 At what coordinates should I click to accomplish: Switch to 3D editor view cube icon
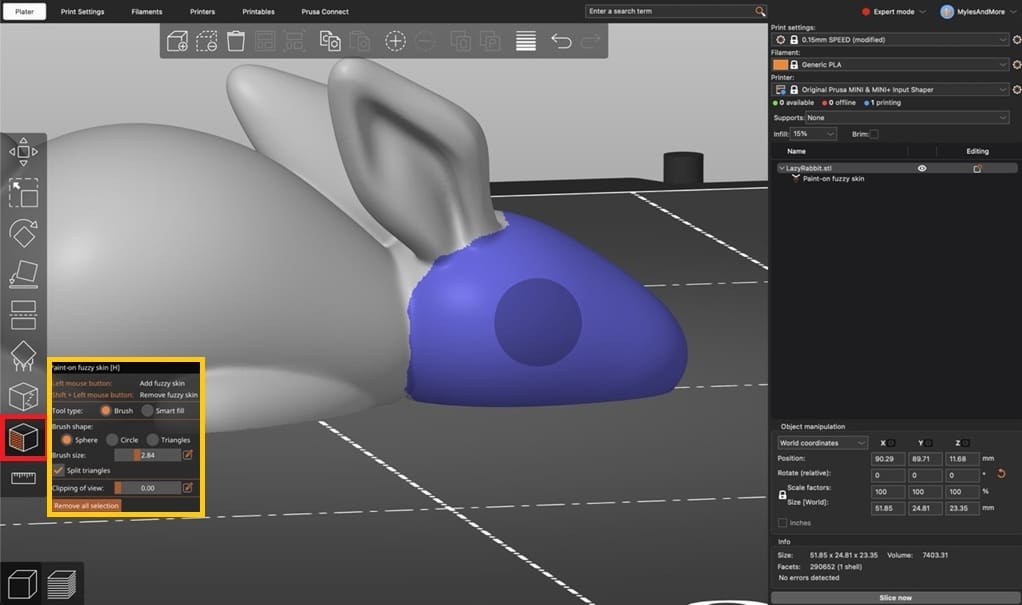[x=22, y=584]
